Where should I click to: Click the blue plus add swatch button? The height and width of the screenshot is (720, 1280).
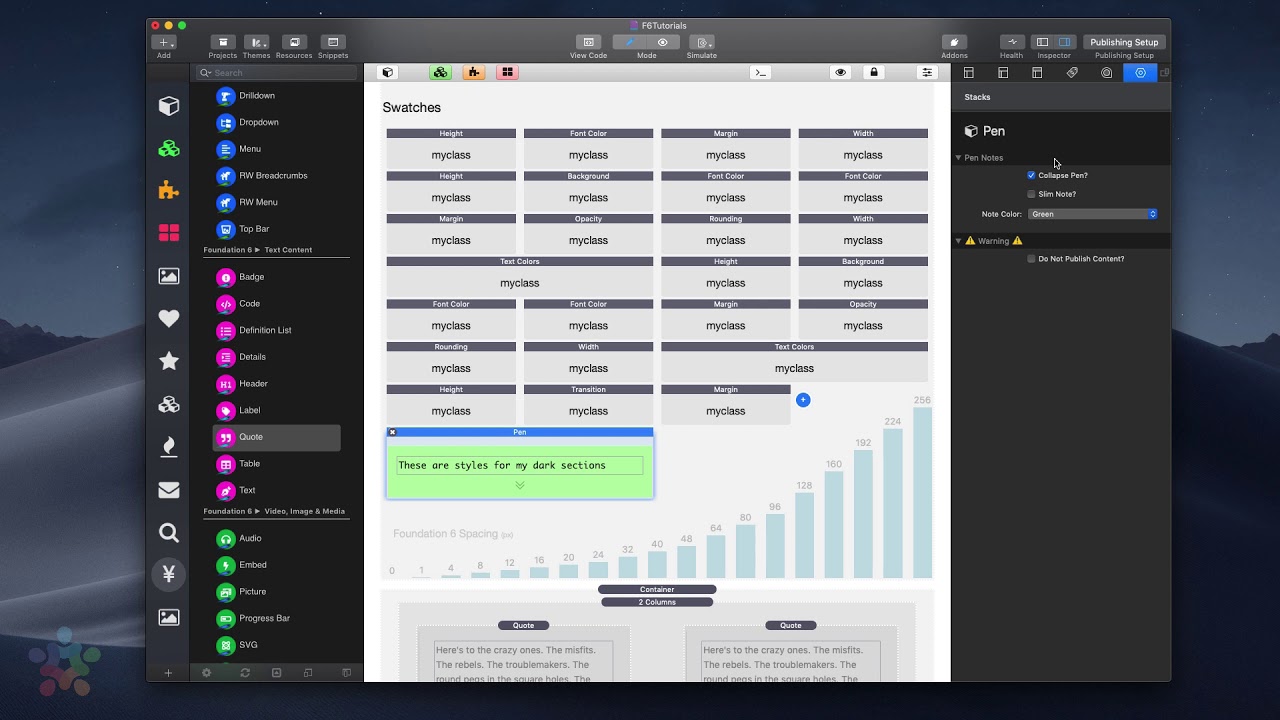tap(803, 400)
